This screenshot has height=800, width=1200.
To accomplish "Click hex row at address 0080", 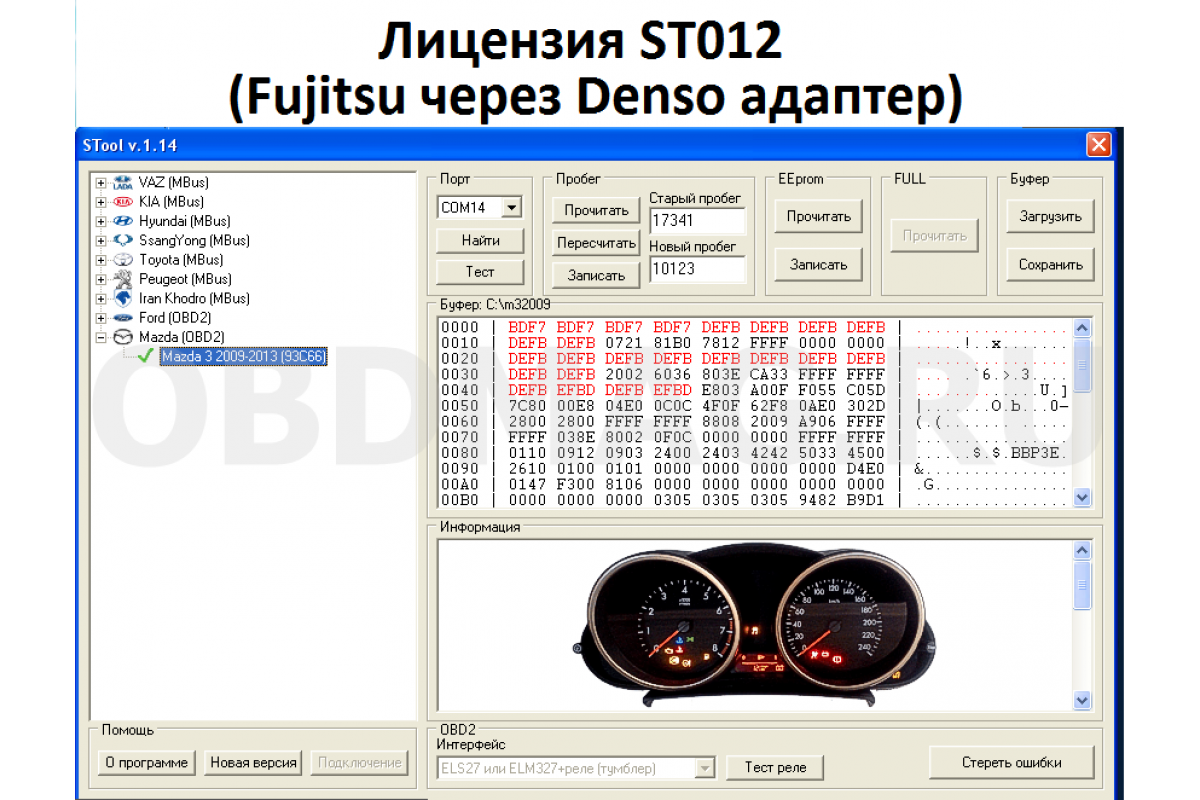I will [754, 452].
